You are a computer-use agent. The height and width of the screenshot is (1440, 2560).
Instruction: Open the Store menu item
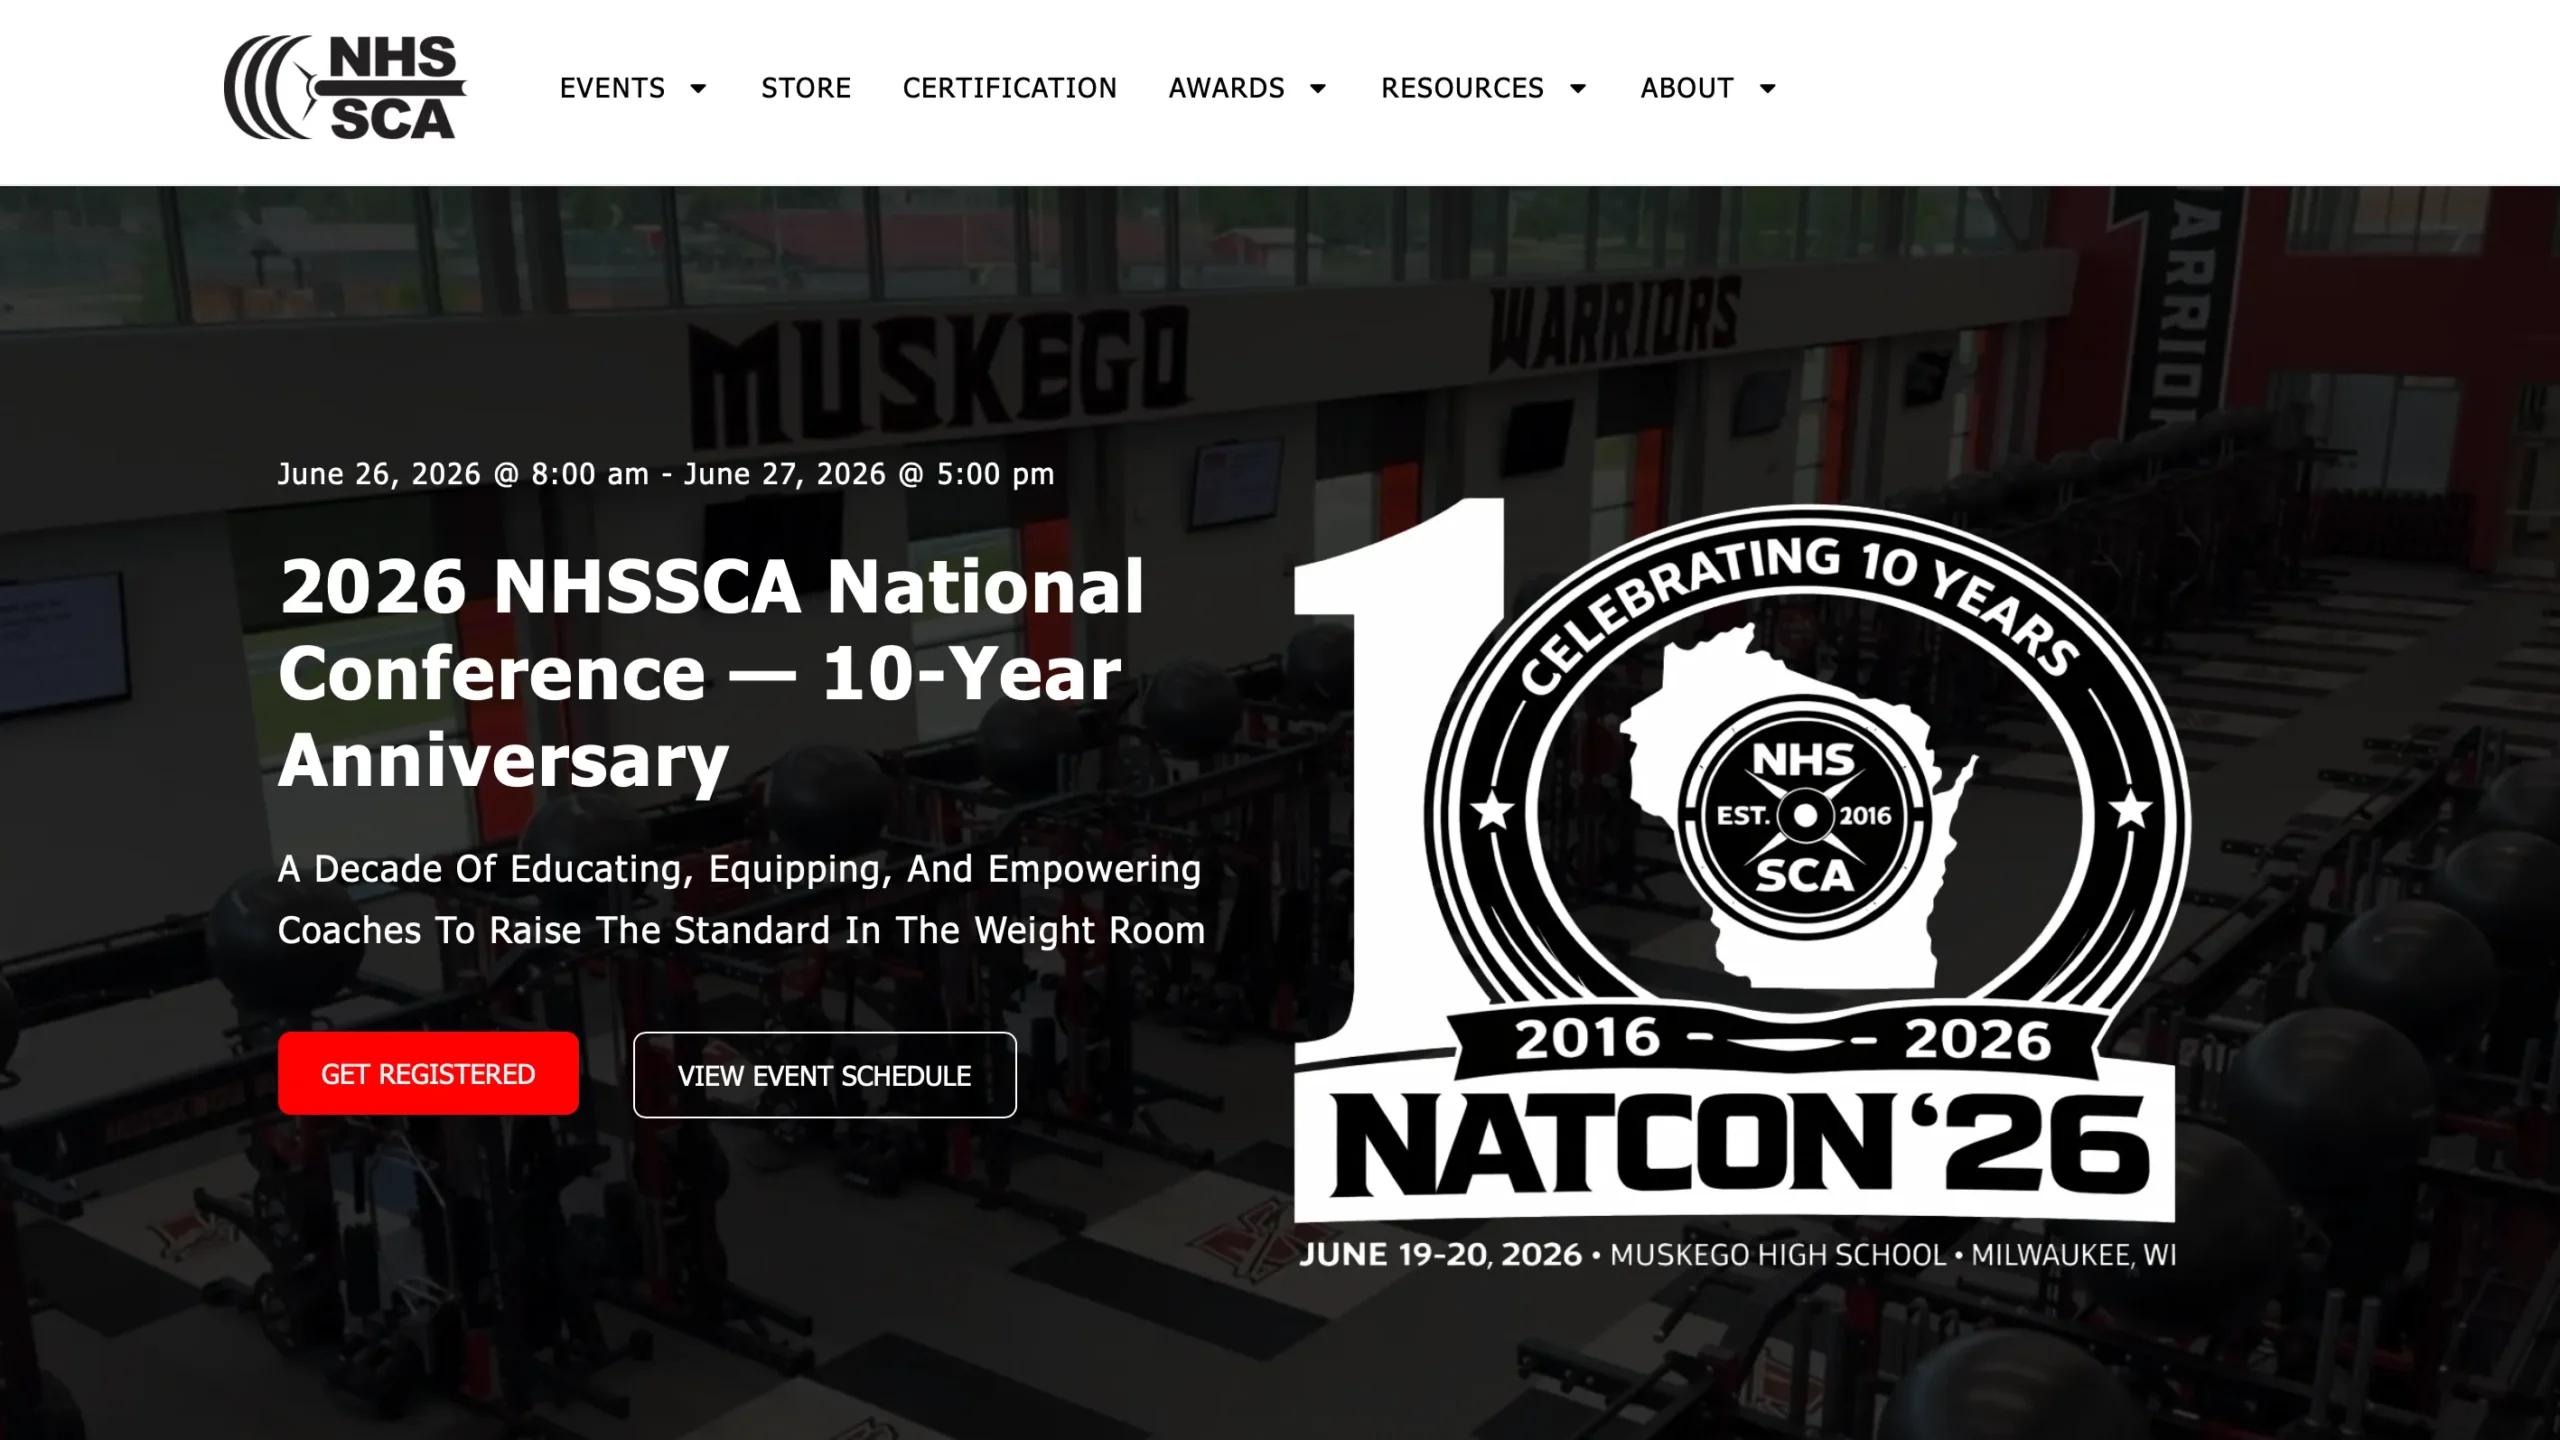point(806,88)
